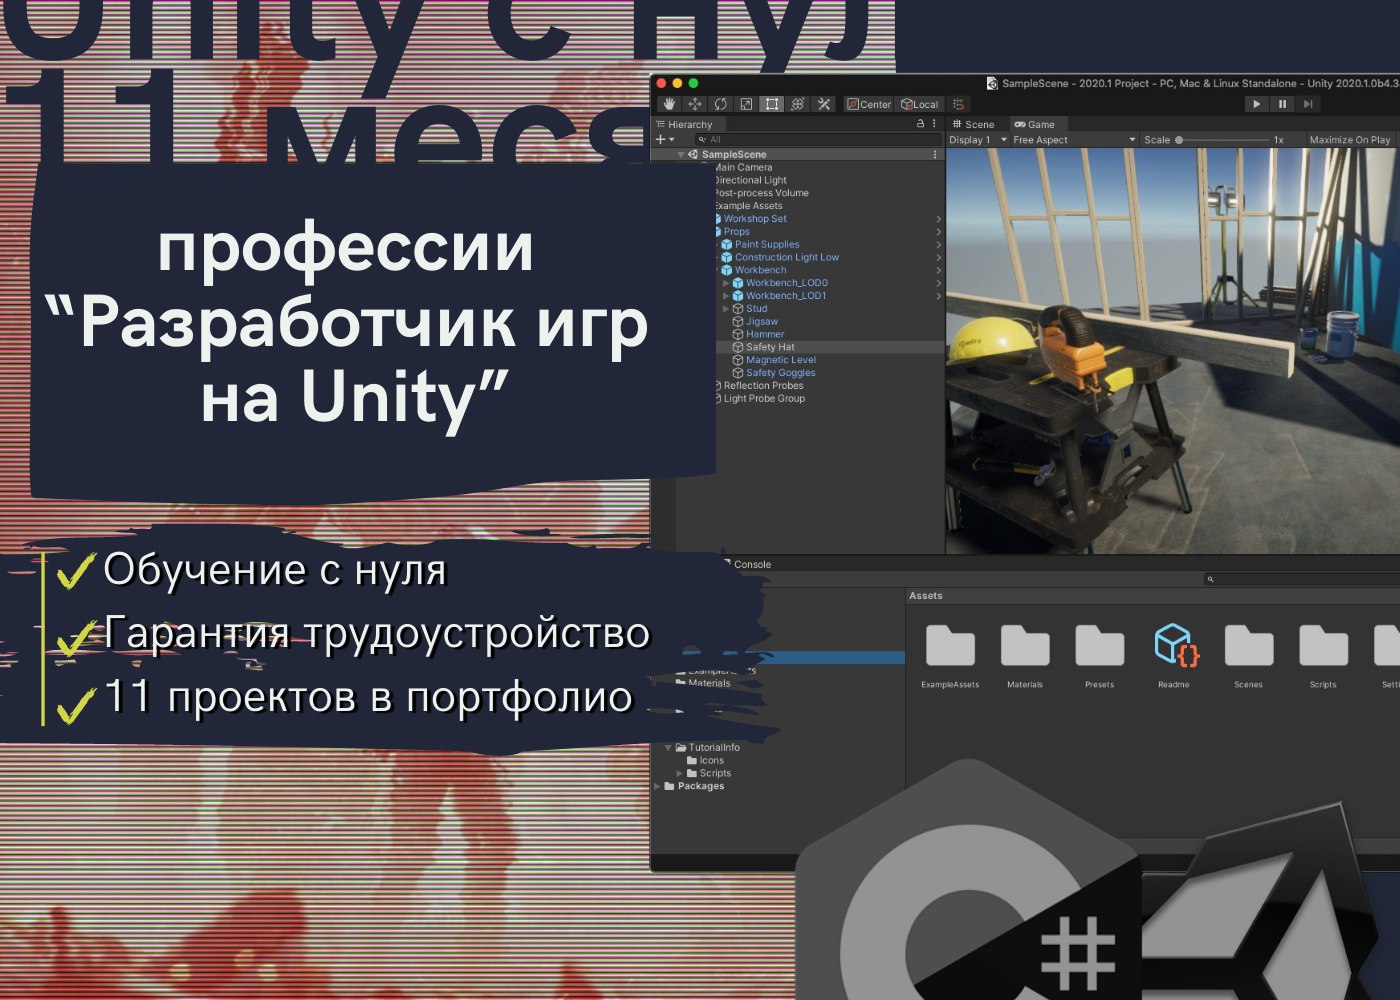Open the Free Aspect dropdown

pyautogui.click(x=1074, y=140)
